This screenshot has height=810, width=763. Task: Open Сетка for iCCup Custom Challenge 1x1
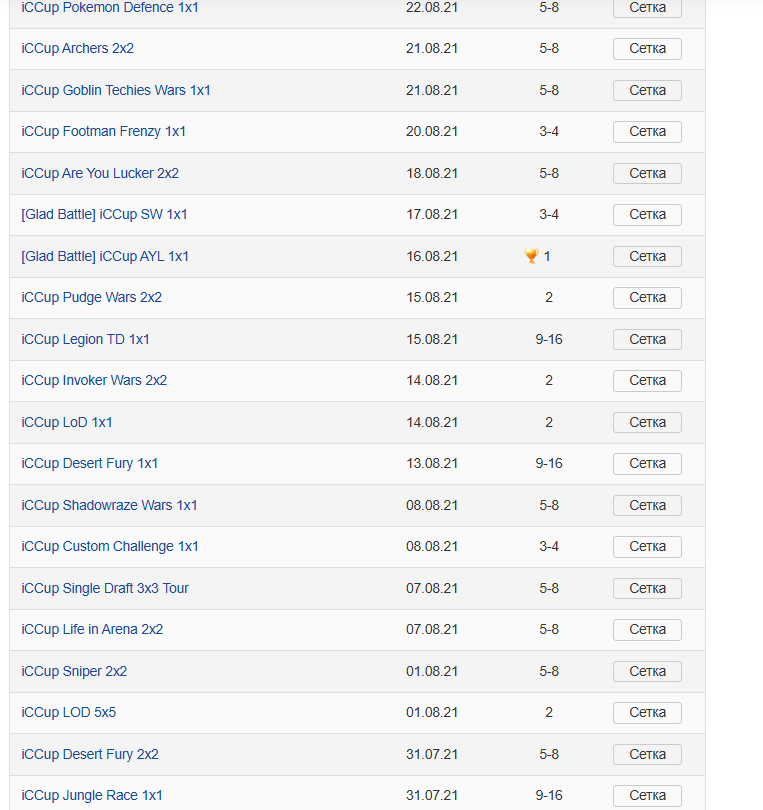tap(647, 547)
